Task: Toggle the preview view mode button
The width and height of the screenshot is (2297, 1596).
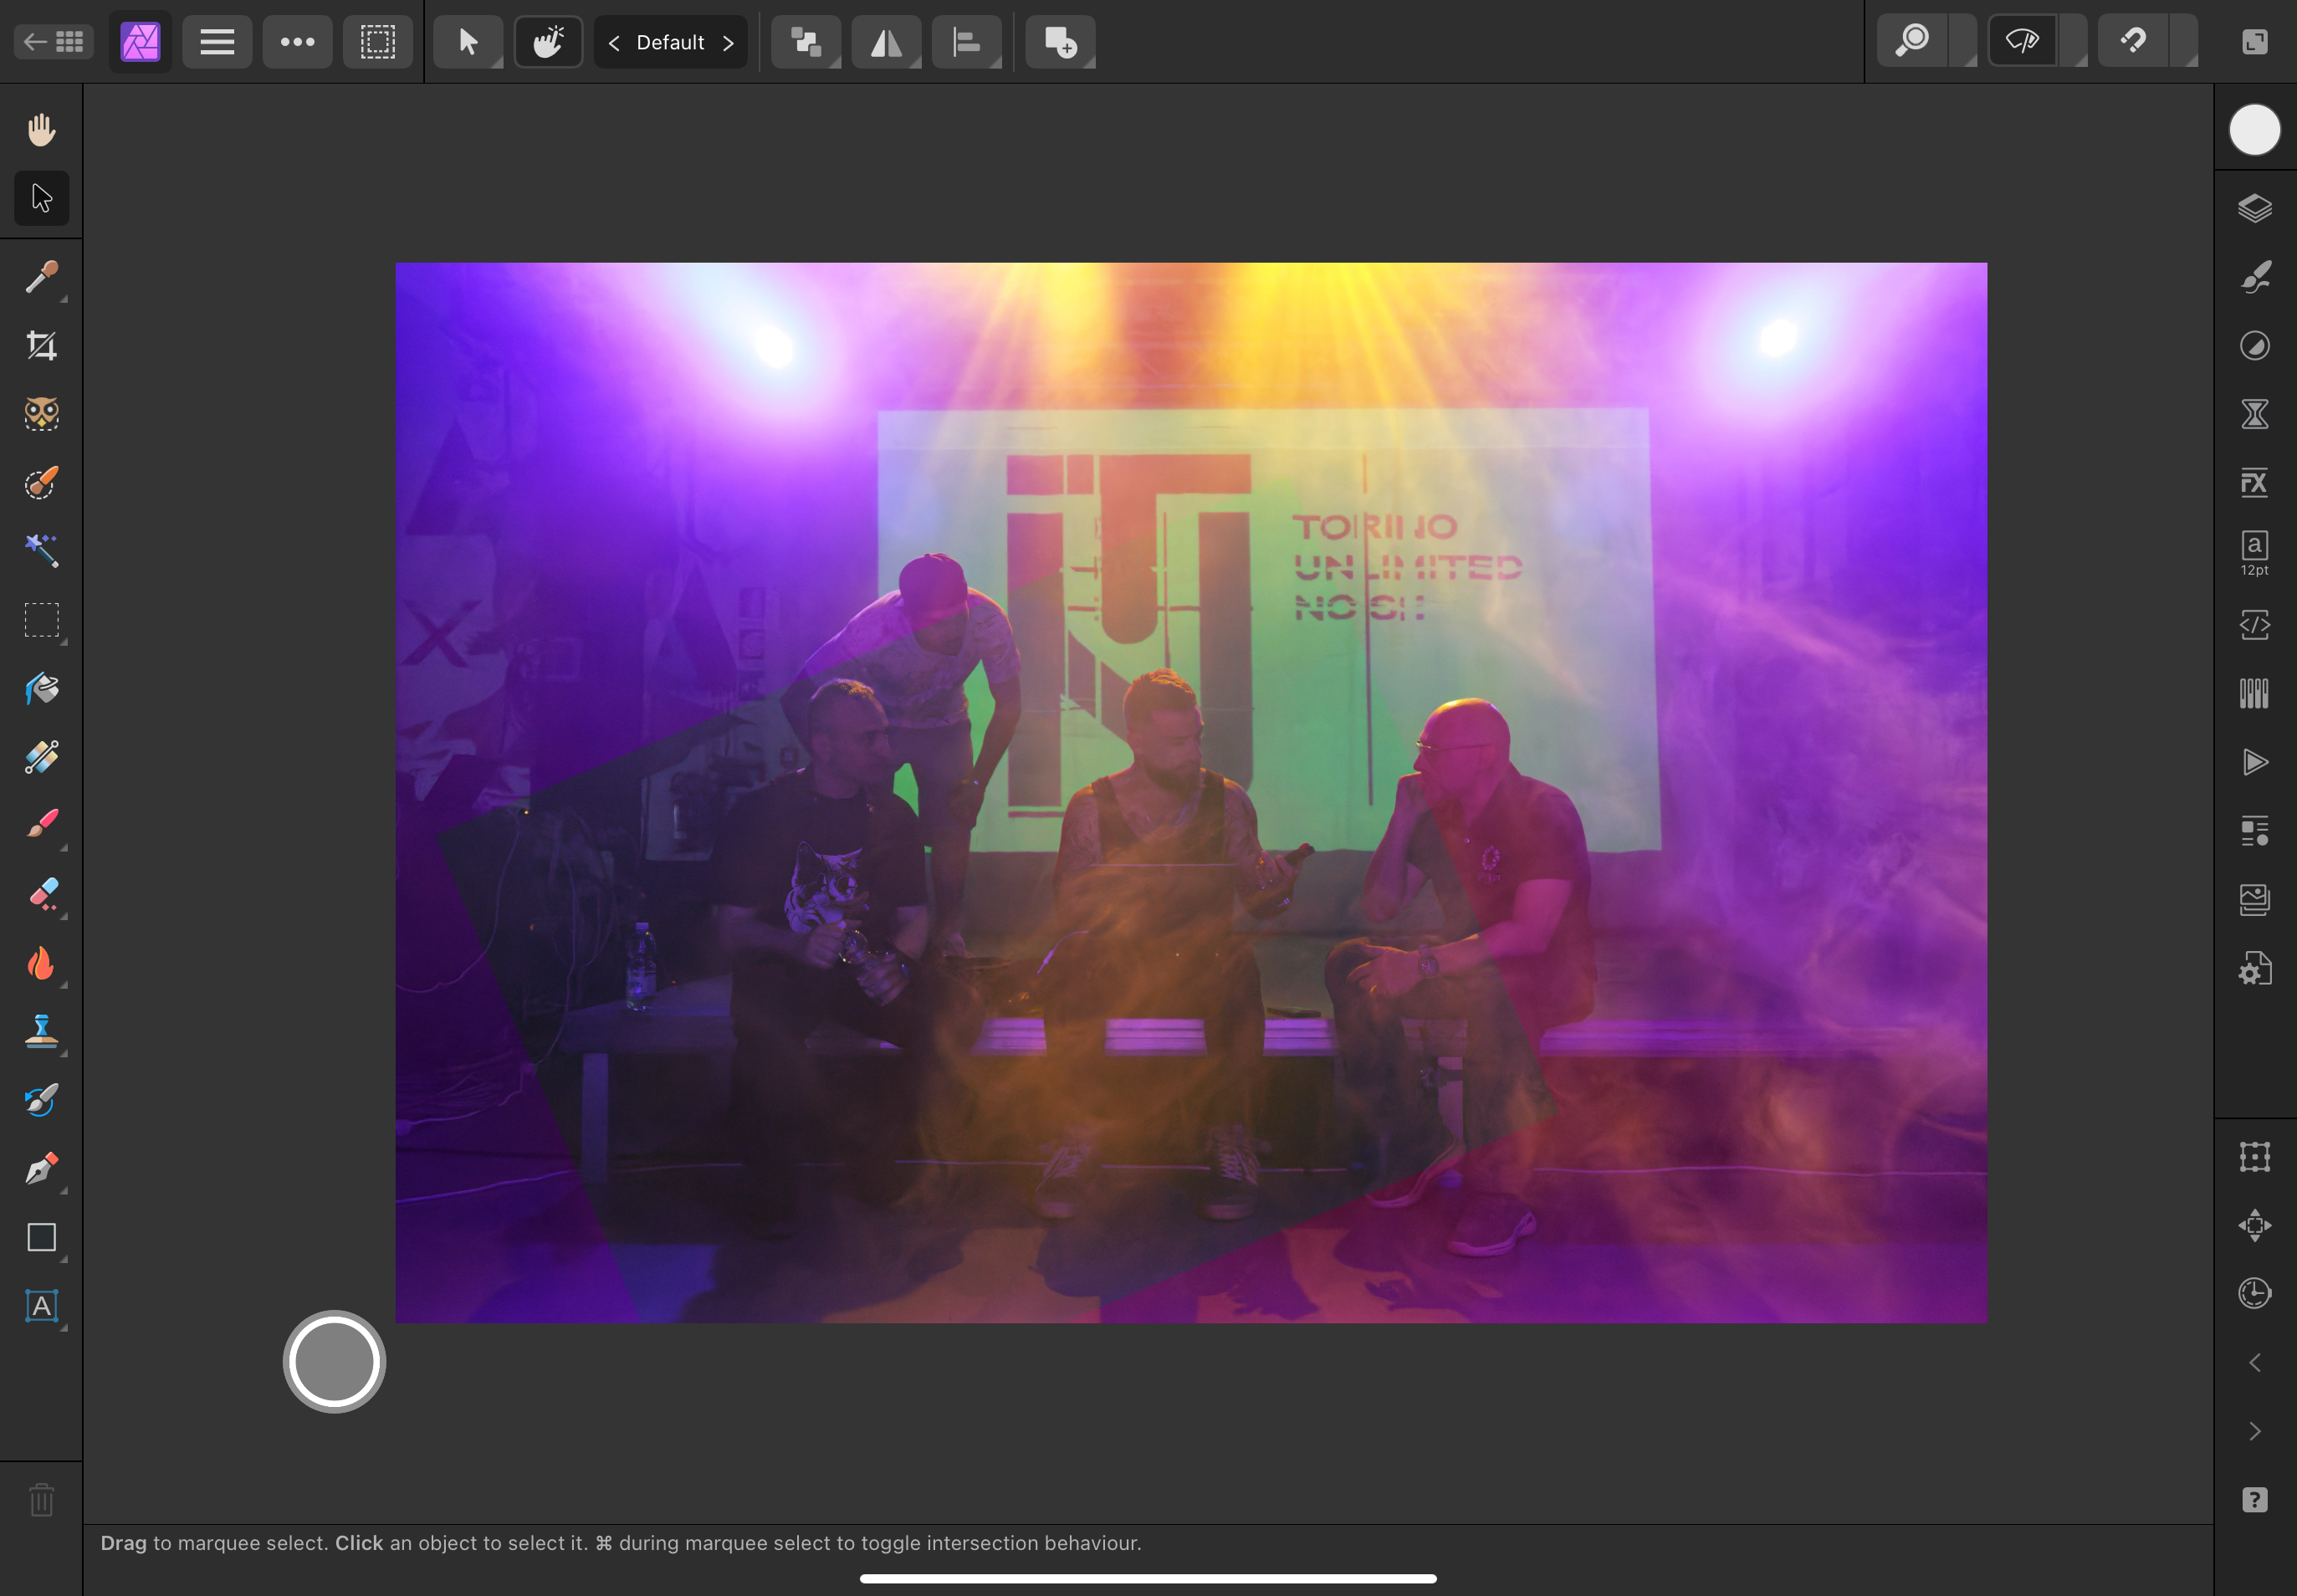Action: pos(2022,42)
